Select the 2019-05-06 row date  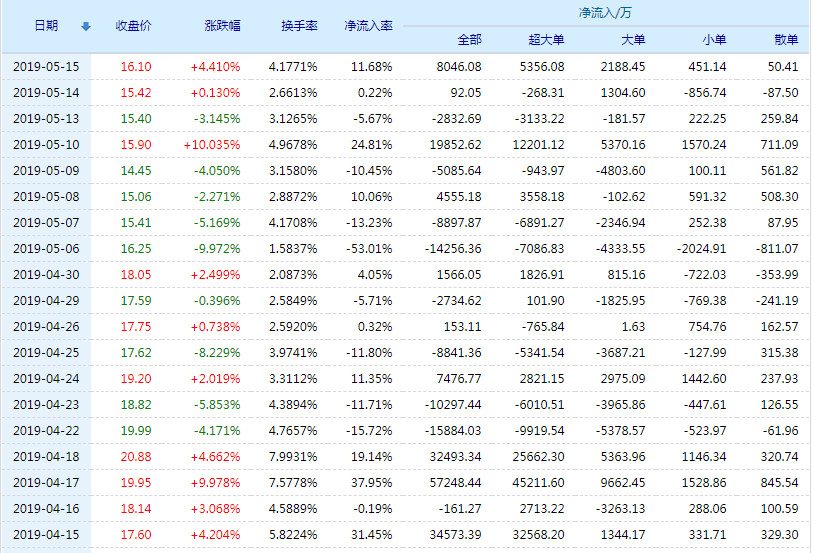pos(46,249)
